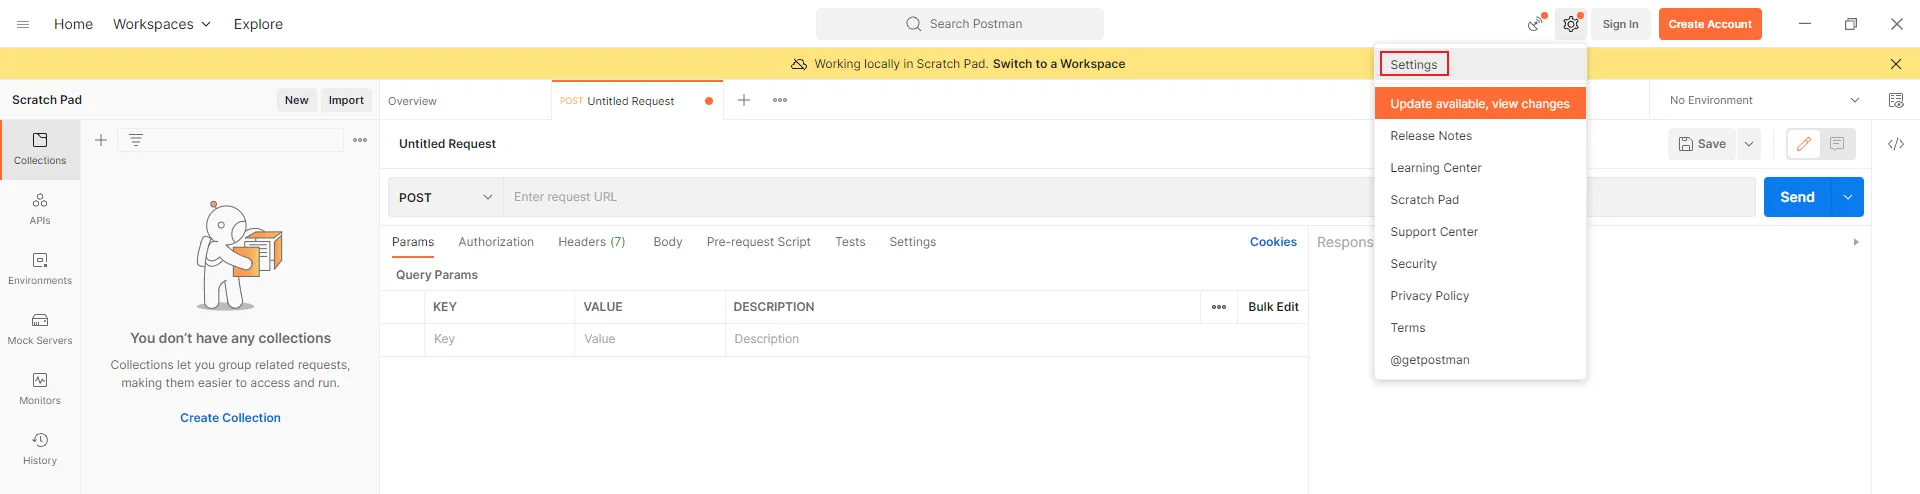Image resolution: width=1920 pixels, height=494 pixels.
Task: Click the Bulk Edit link
Action: (1273, 307)
